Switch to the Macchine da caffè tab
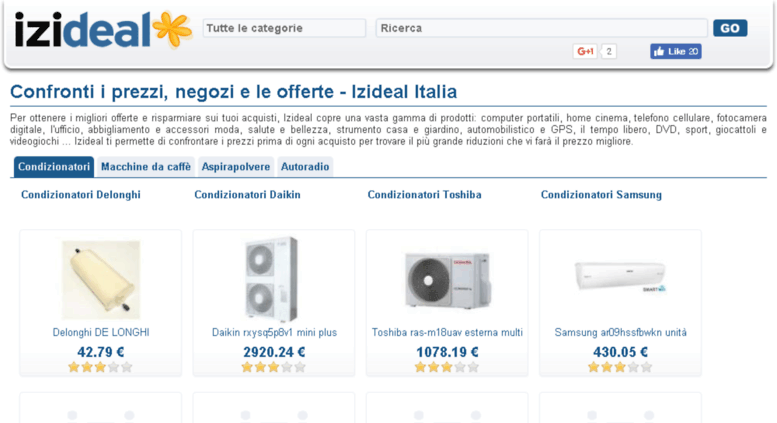This screenshot has width=777, height=423. tap(146, 167)
